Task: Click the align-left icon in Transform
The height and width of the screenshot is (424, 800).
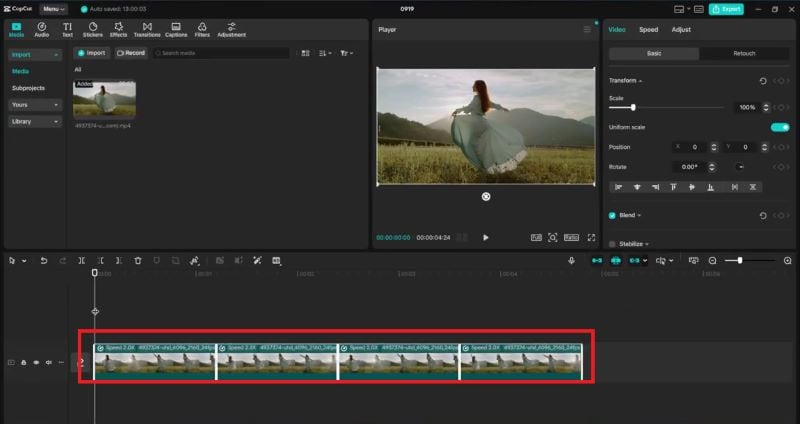Action: coord(619,187)
